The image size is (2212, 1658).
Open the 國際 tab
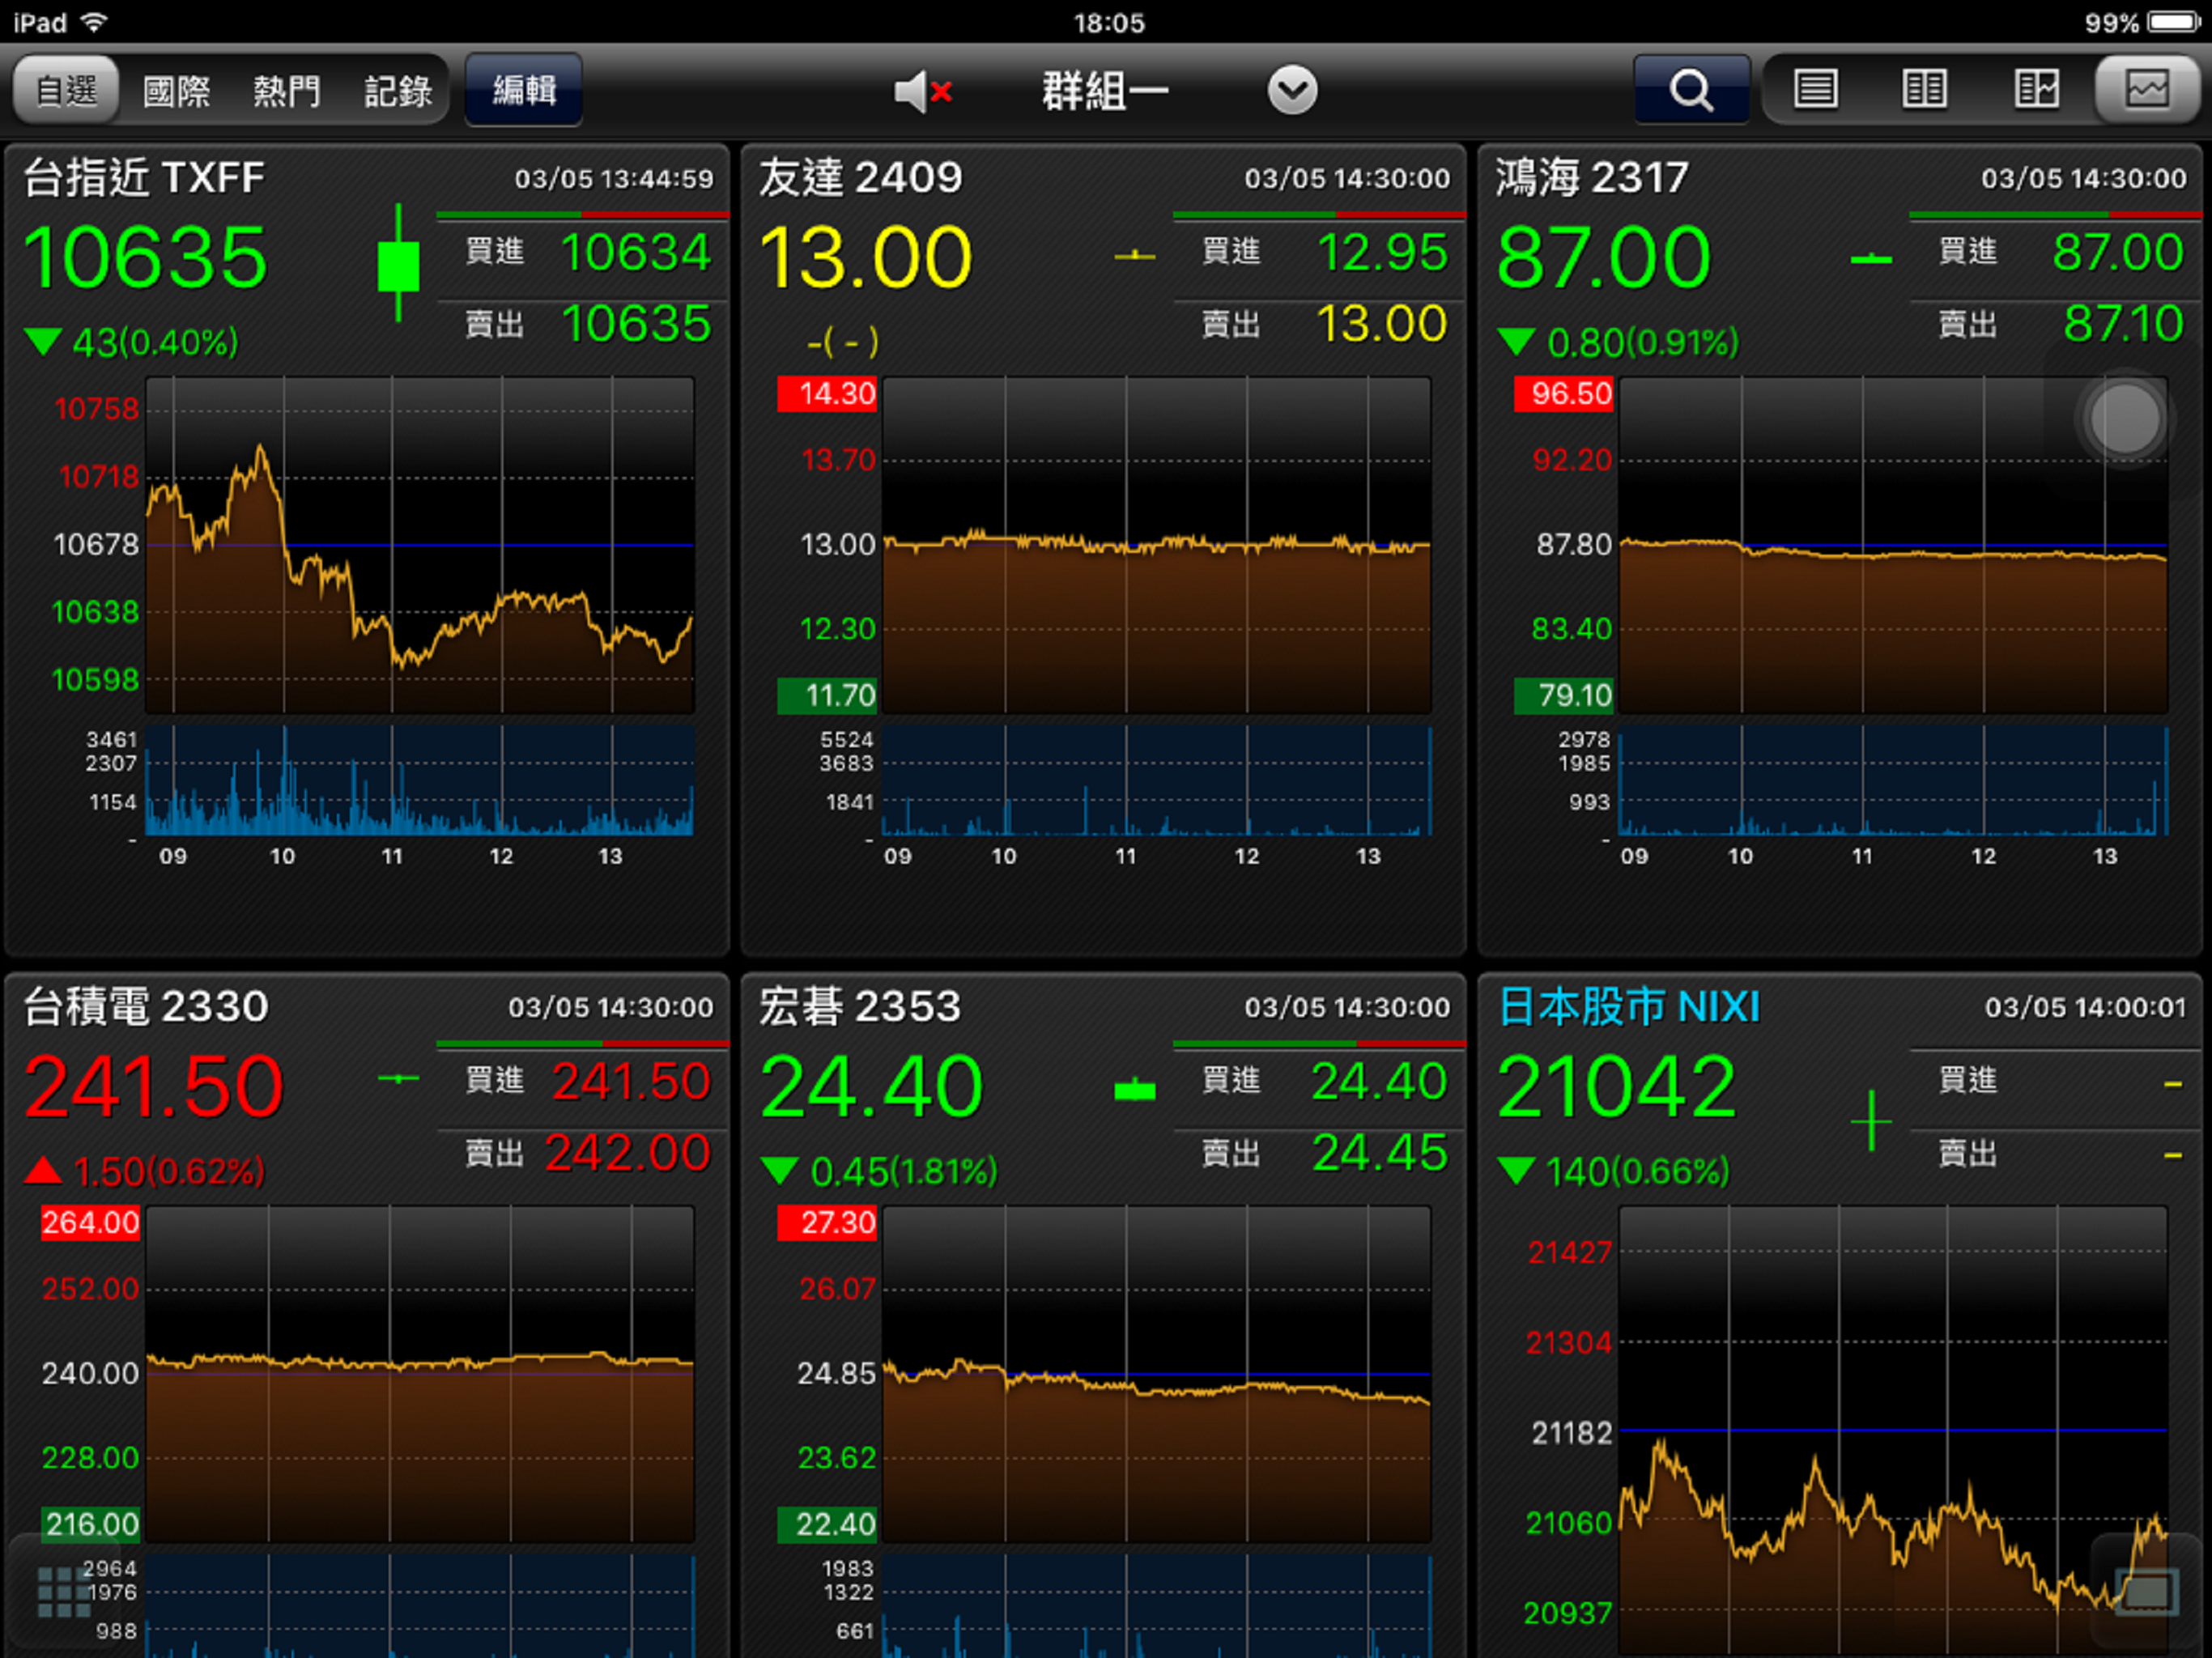click(176, 92)
